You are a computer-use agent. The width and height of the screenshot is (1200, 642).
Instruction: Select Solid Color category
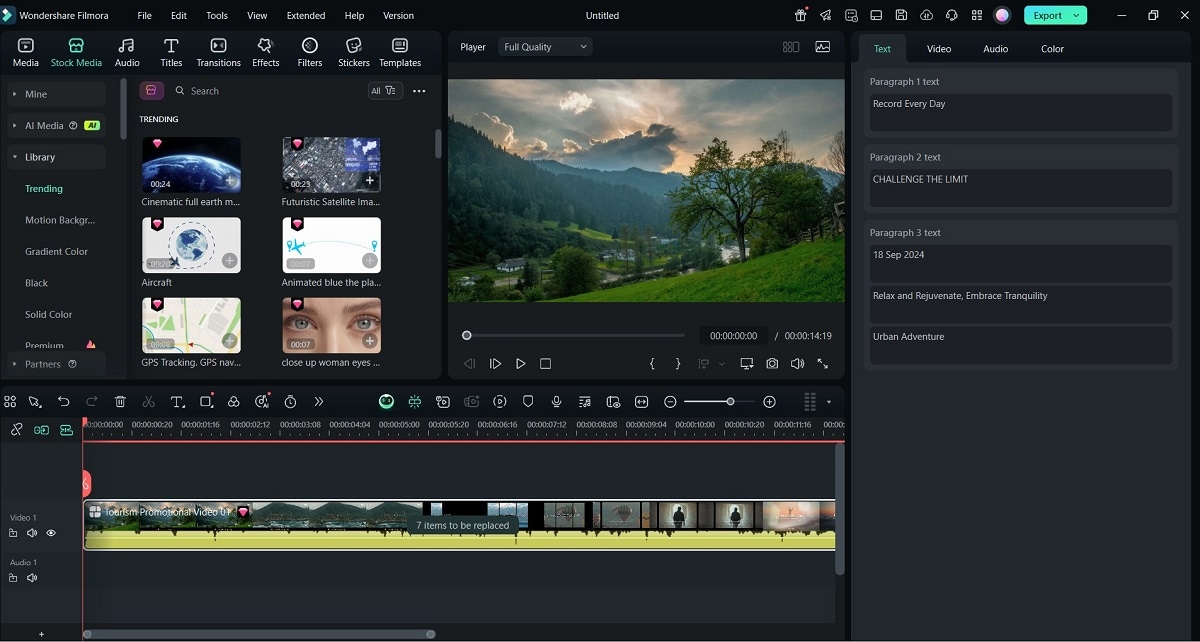pyautogui.click(x=49, y=314)
